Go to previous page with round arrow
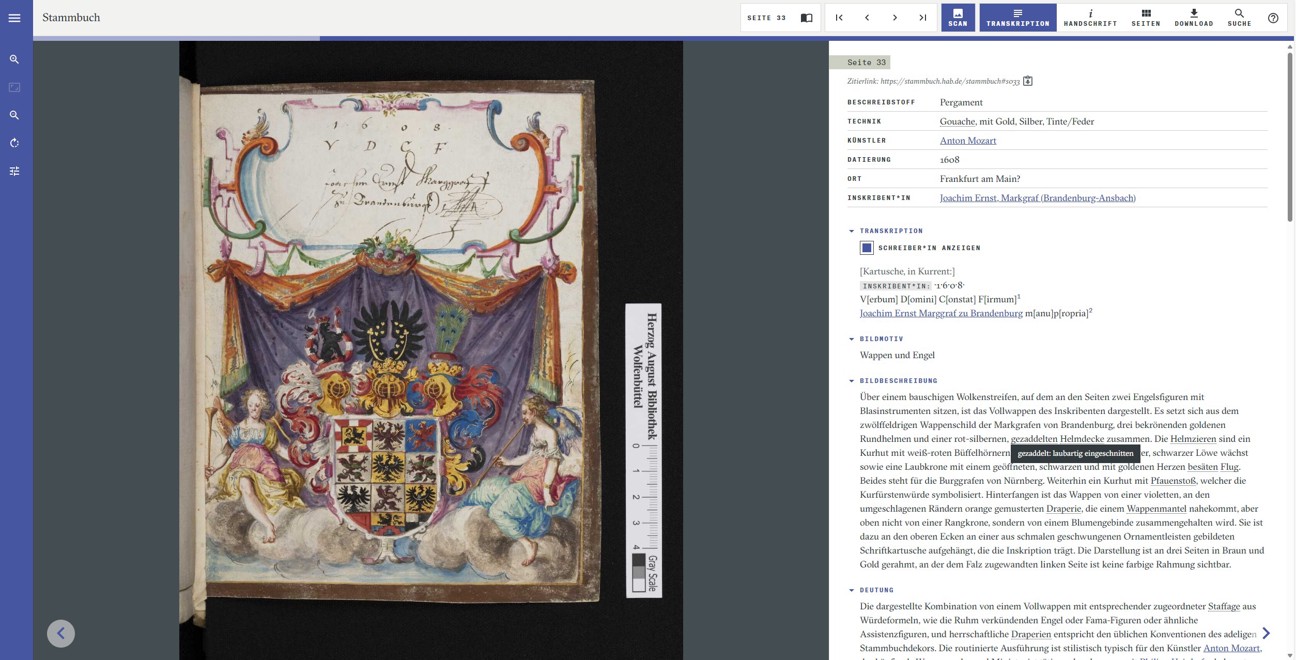The width and height of the screenshot is (1296, 660). tap(61, 633)
